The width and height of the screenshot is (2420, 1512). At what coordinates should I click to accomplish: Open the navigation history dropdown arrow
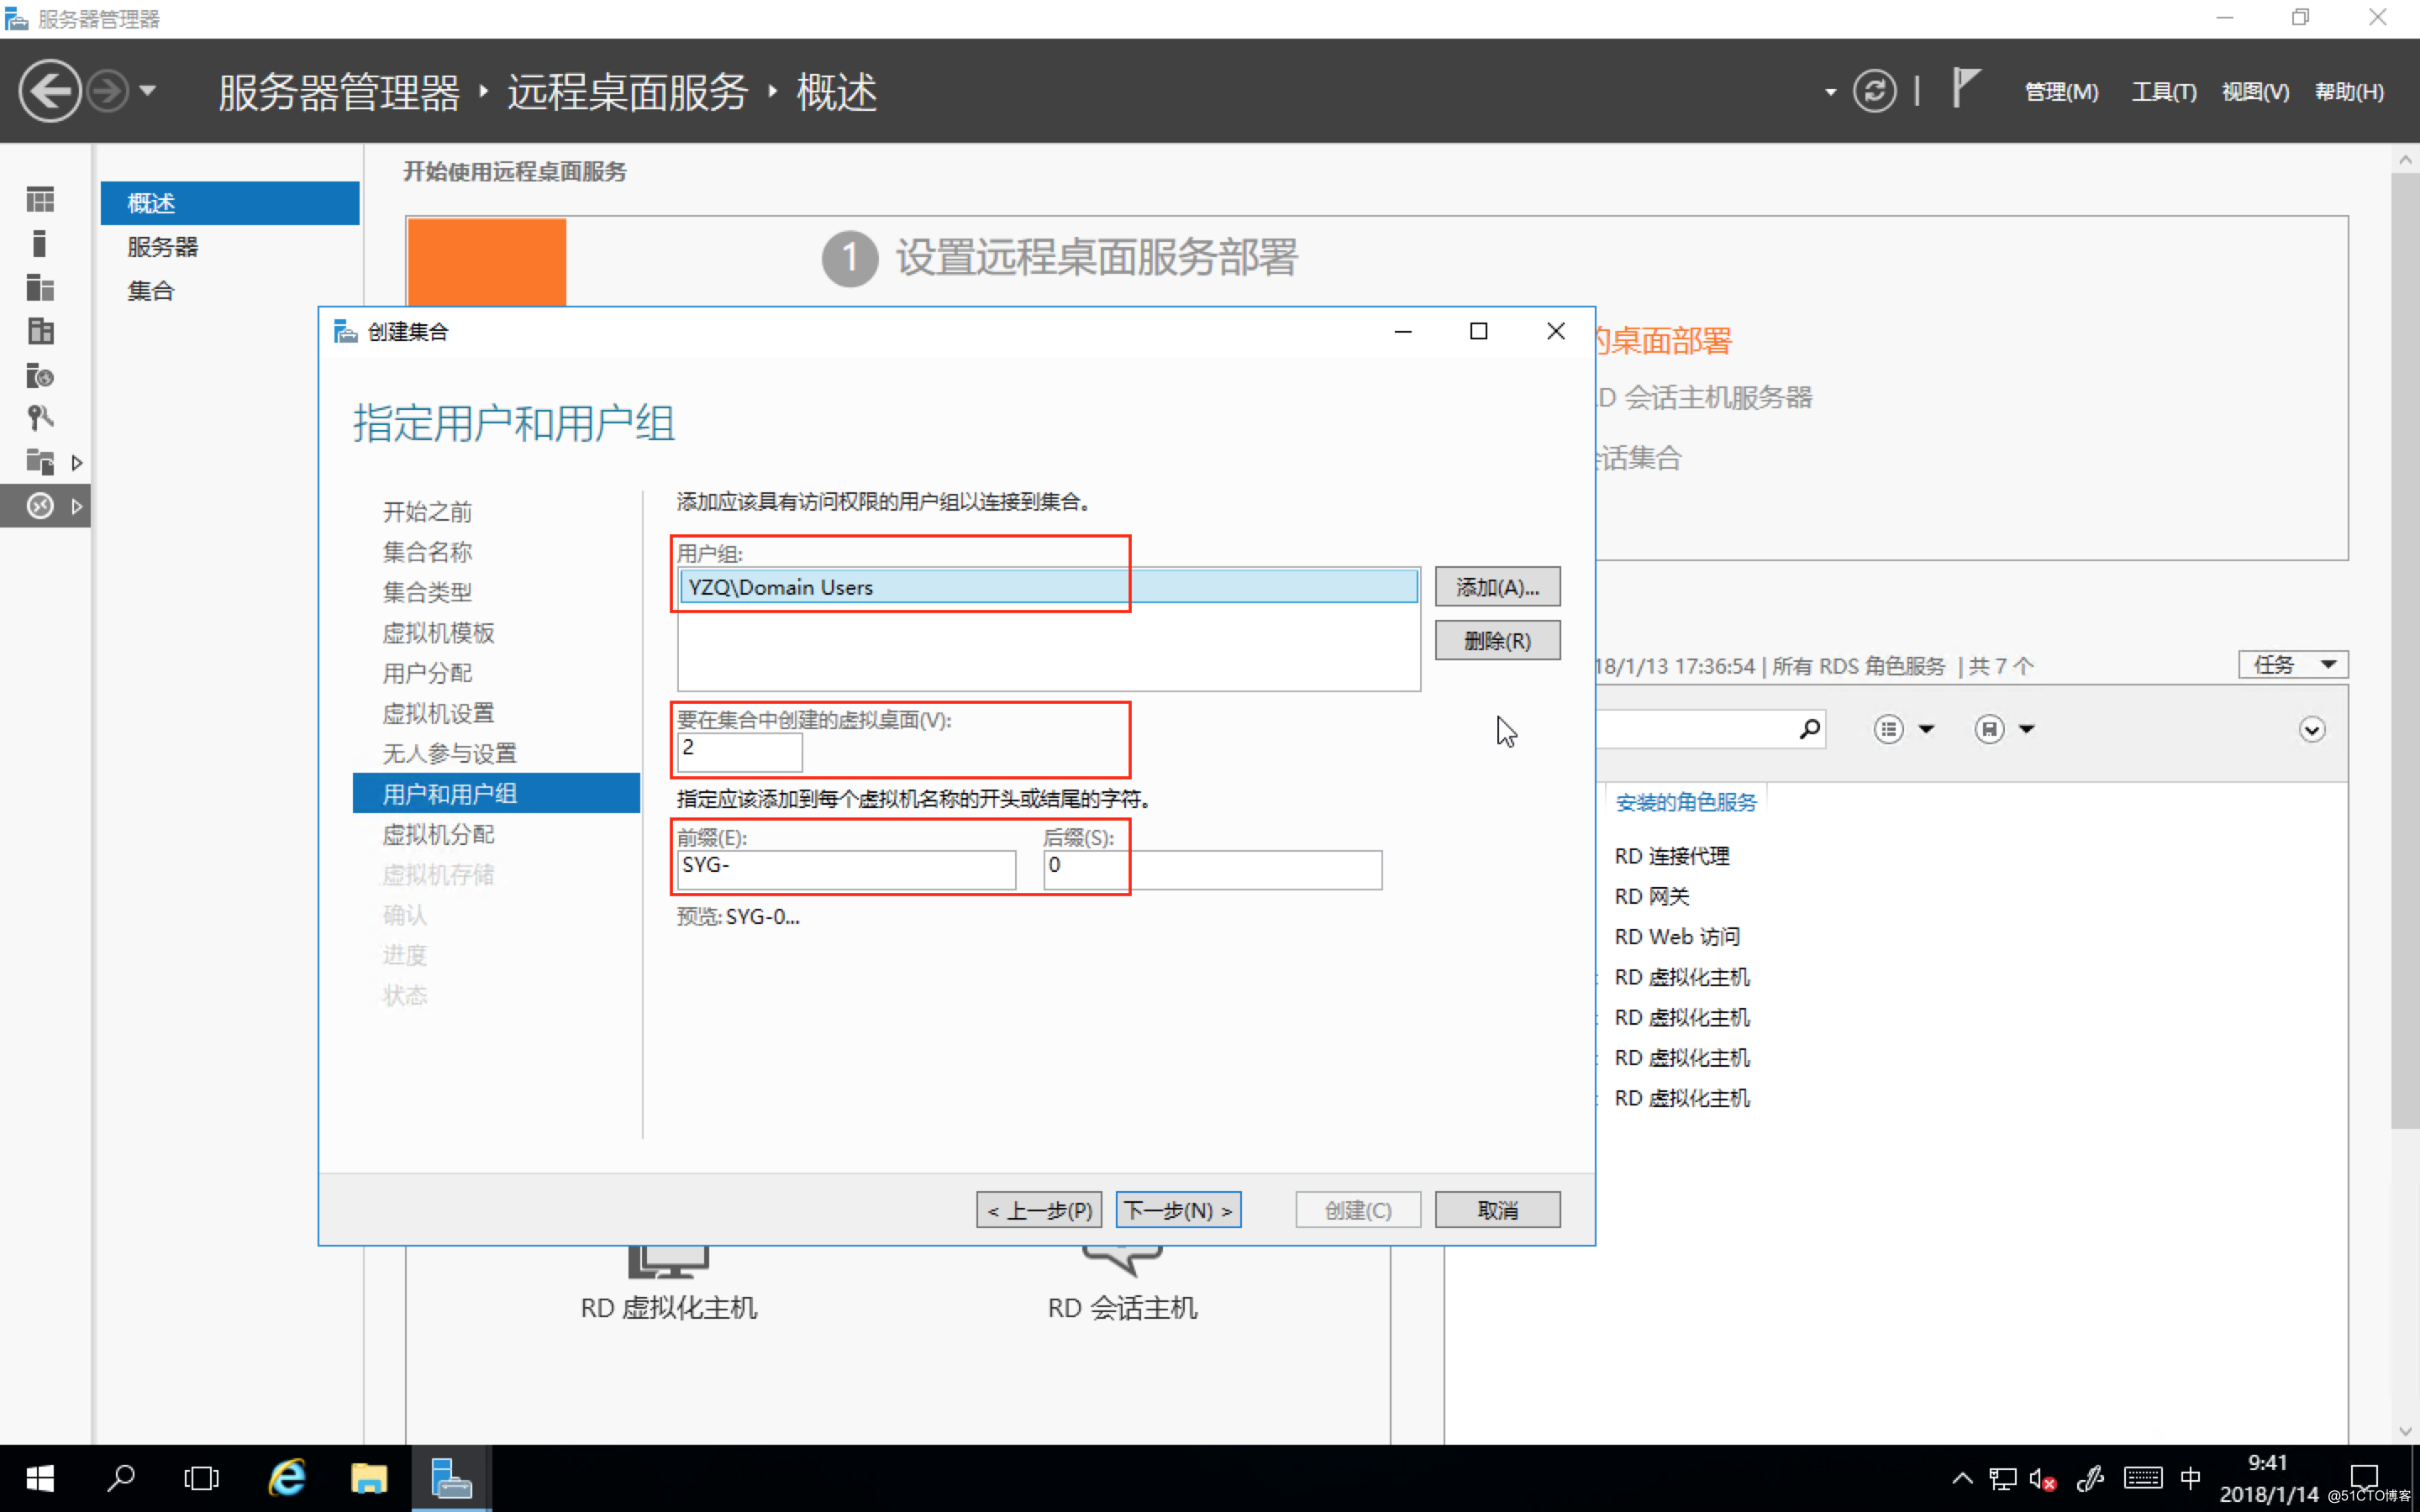tap(148, 91)
